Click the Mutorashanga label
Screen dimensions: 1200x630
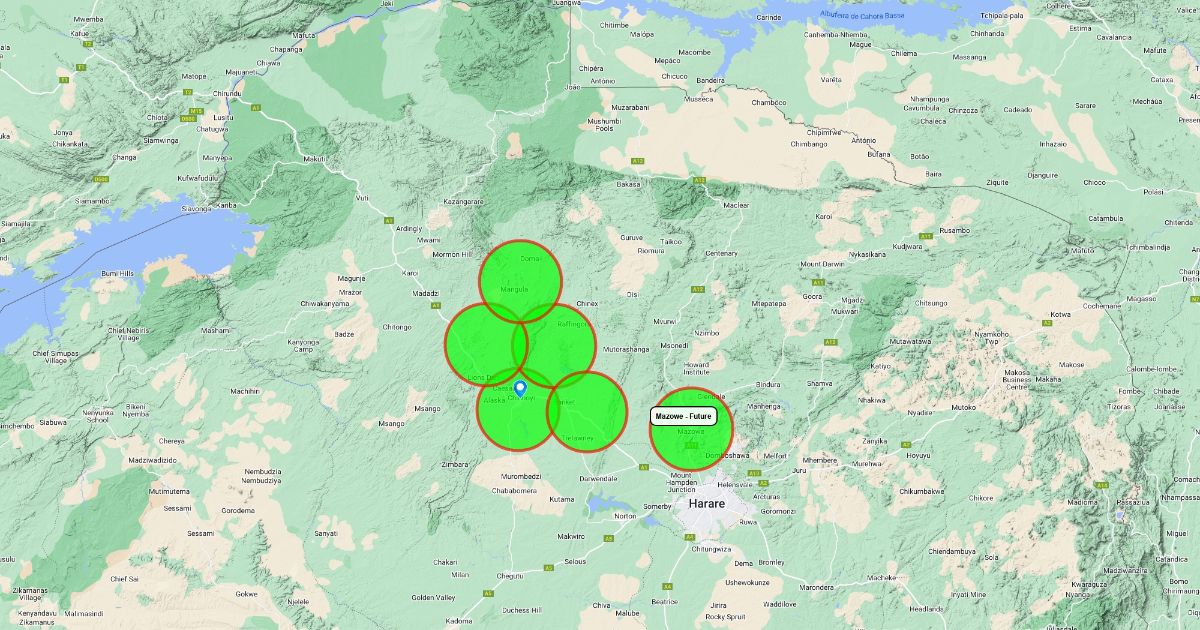[x=627, y=349]
